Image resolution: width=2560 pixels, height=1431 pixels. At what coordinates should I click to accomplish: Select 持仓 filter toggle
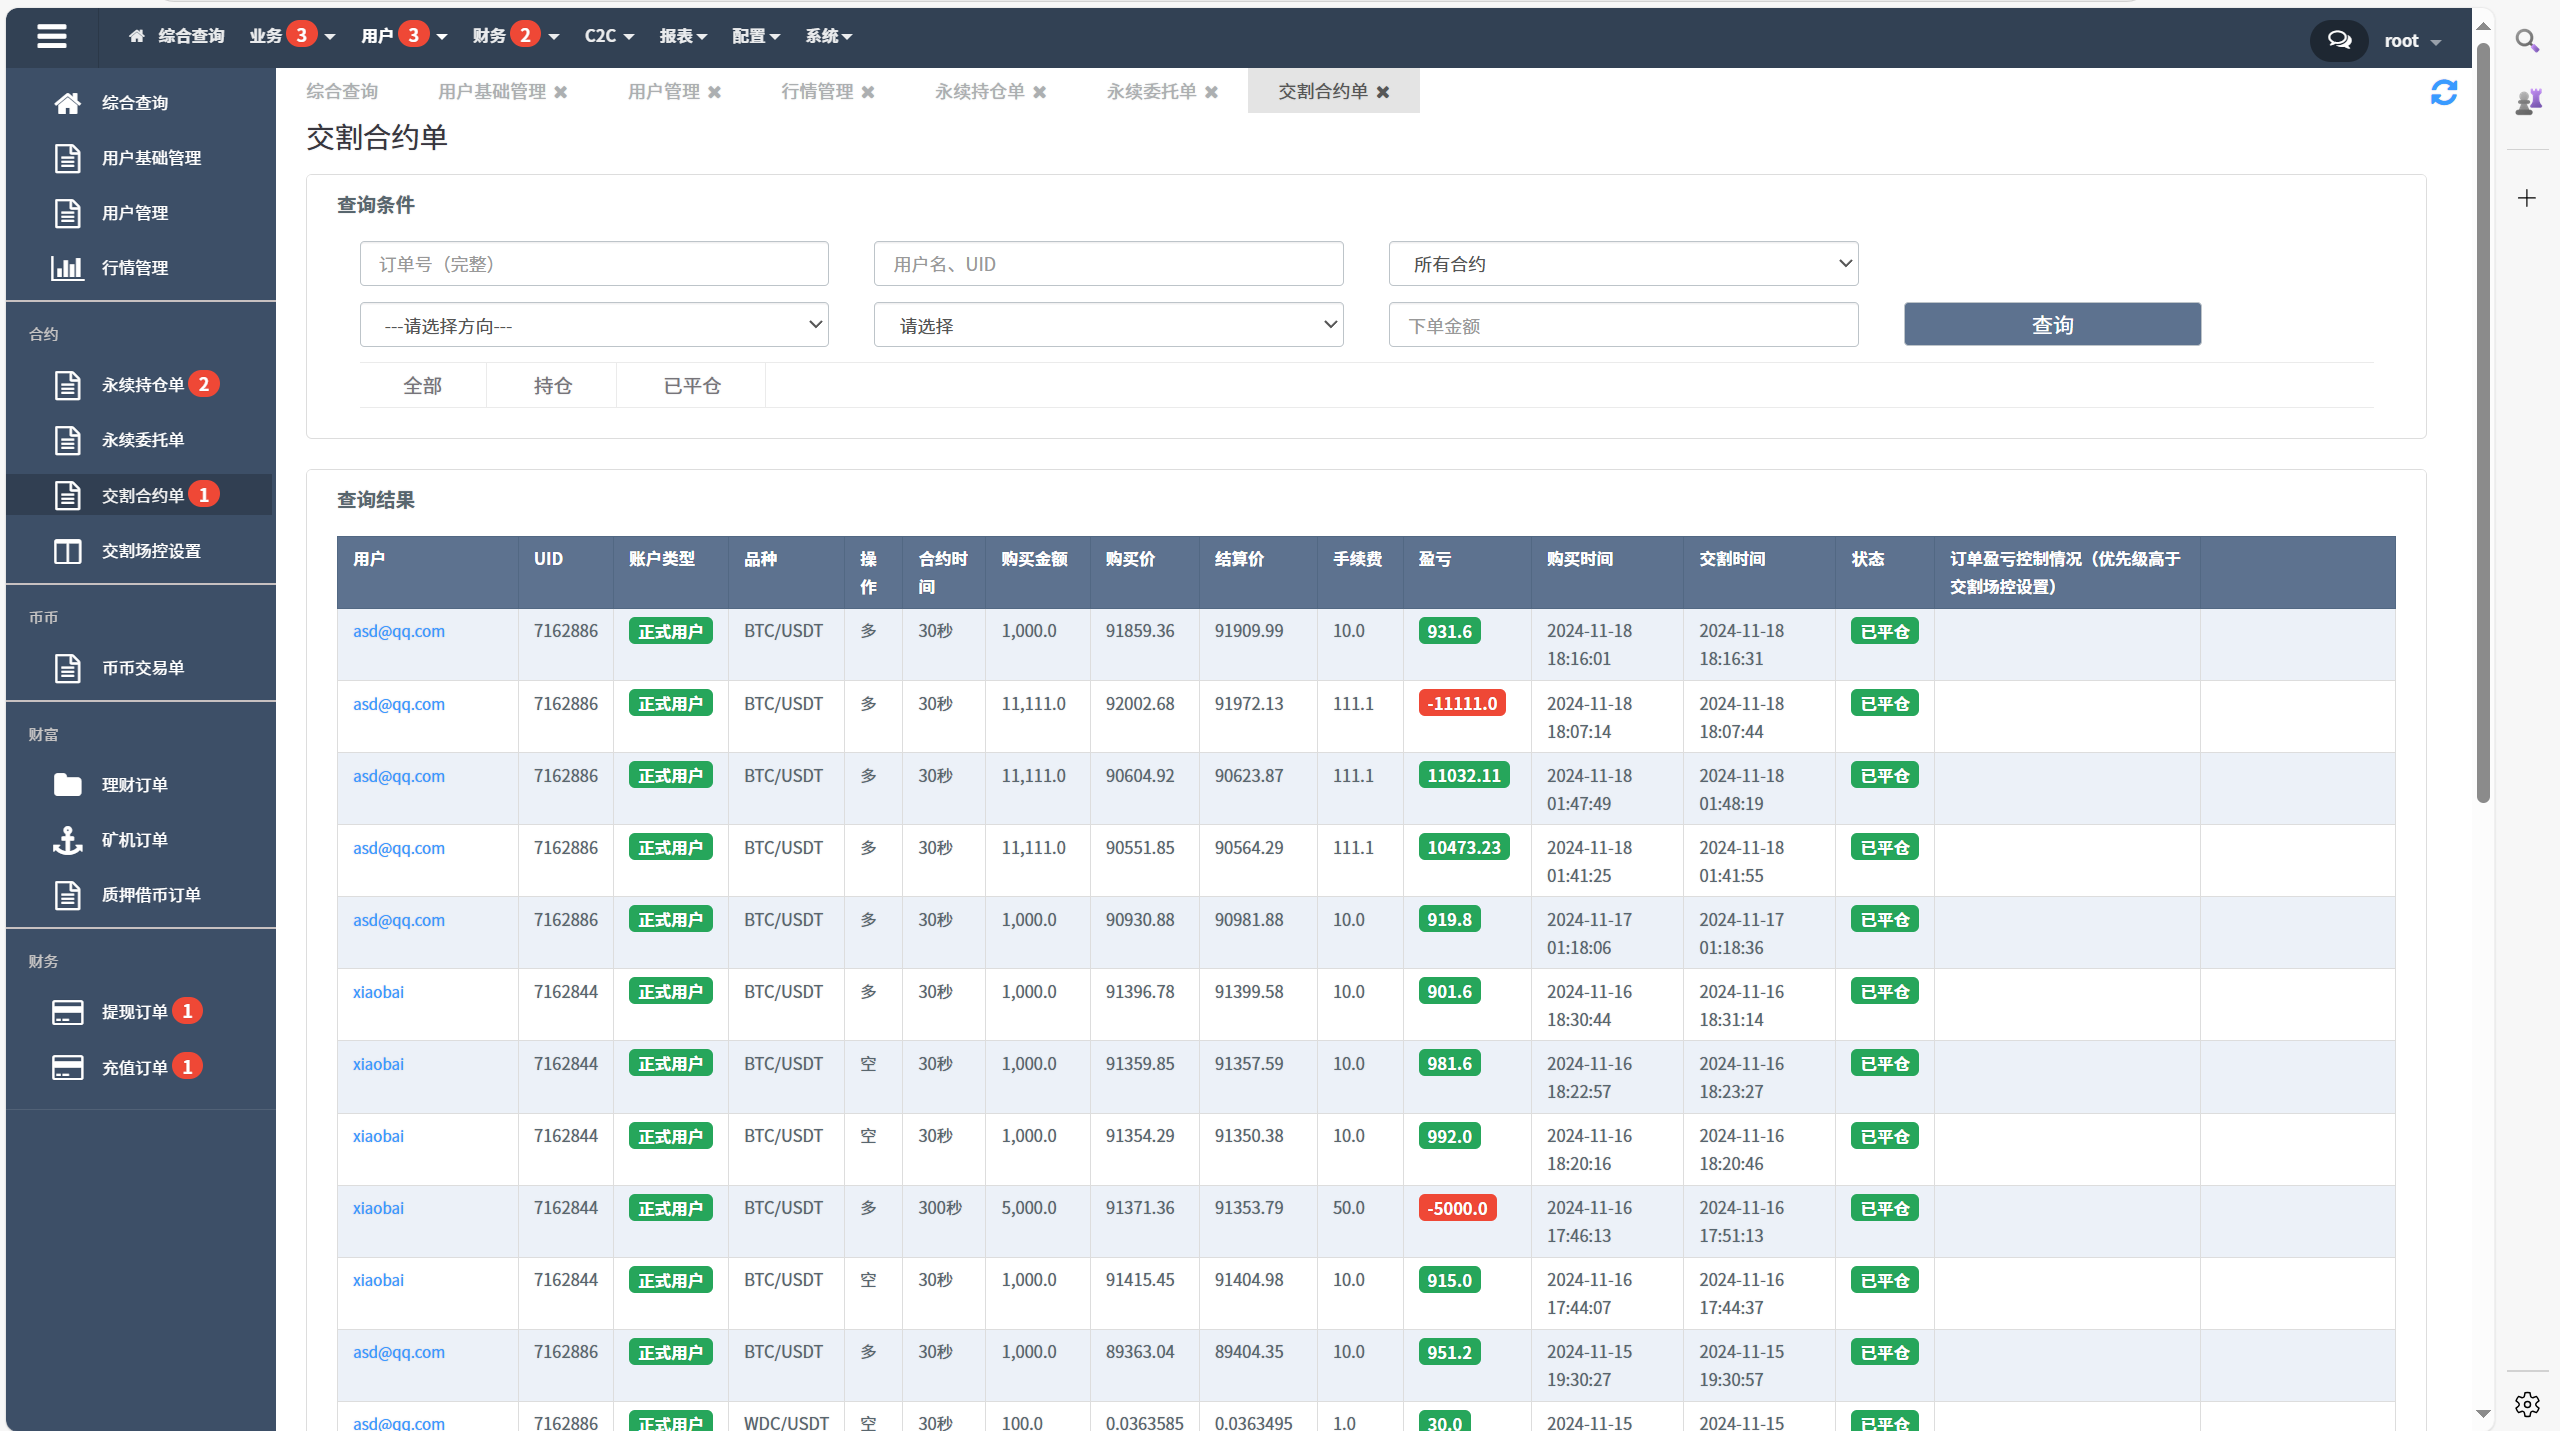point(552,385)
